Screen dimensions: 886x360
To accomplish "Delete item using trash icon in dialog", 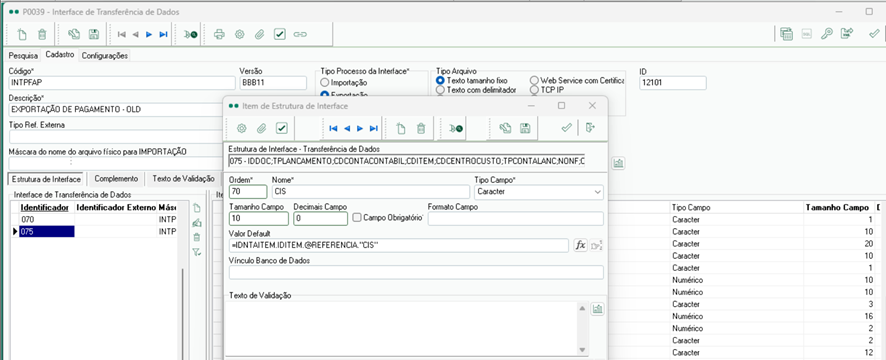I will point(420,128).
